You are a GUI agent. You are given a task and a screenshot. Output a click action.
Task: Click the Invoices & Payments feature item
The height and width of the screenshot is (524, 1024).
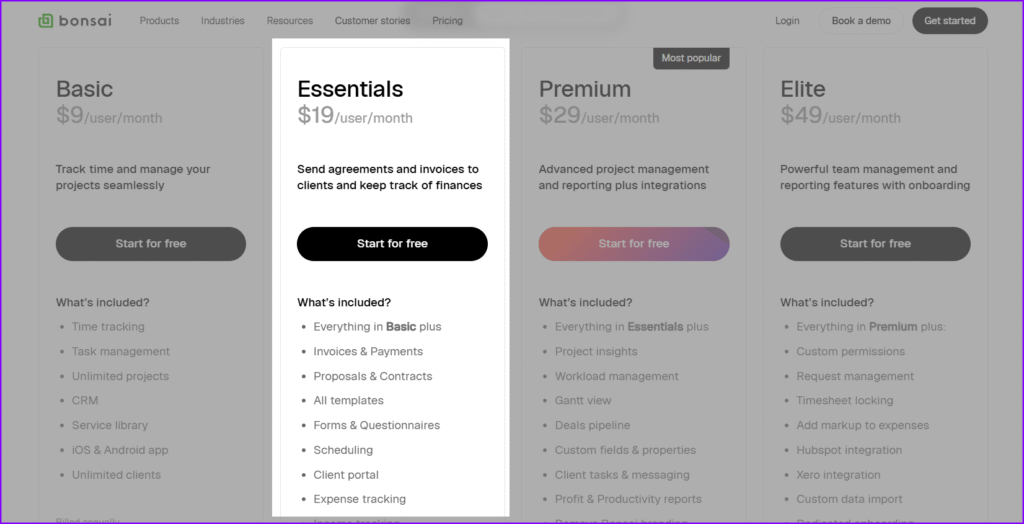(368, 352)
